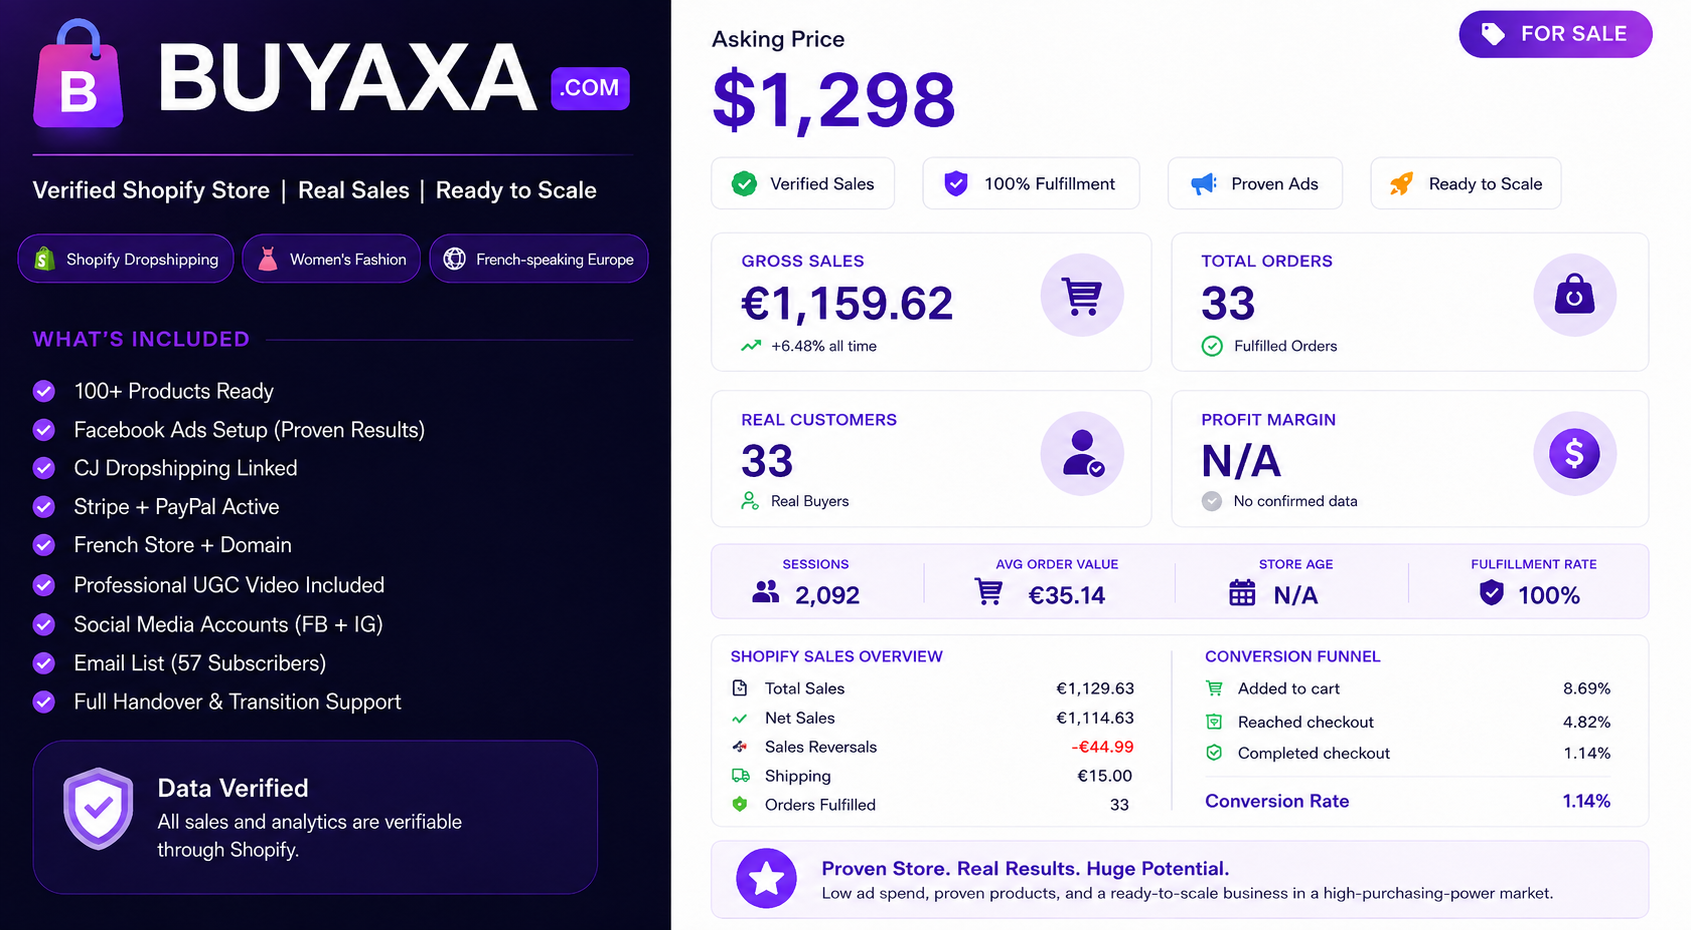Click the user icon in Real Customers
Image resolution: width=1691 pixels, height=930 pixels.
point(1082,453)
